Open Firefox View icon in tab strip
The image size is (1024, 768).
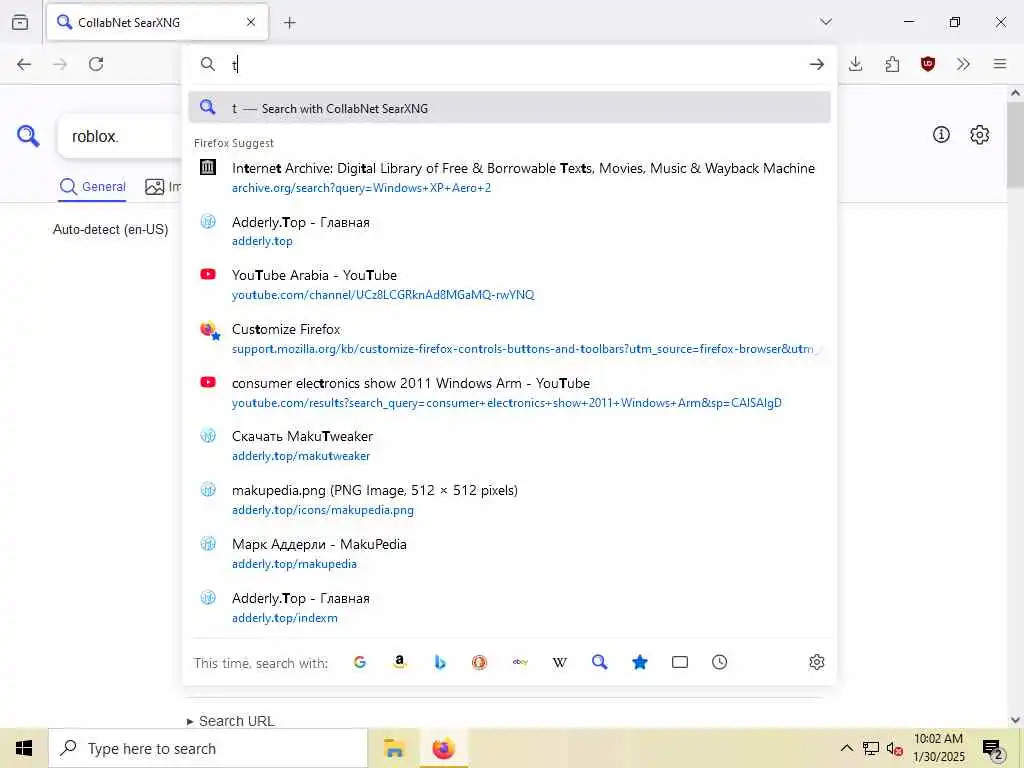[20, 22]
